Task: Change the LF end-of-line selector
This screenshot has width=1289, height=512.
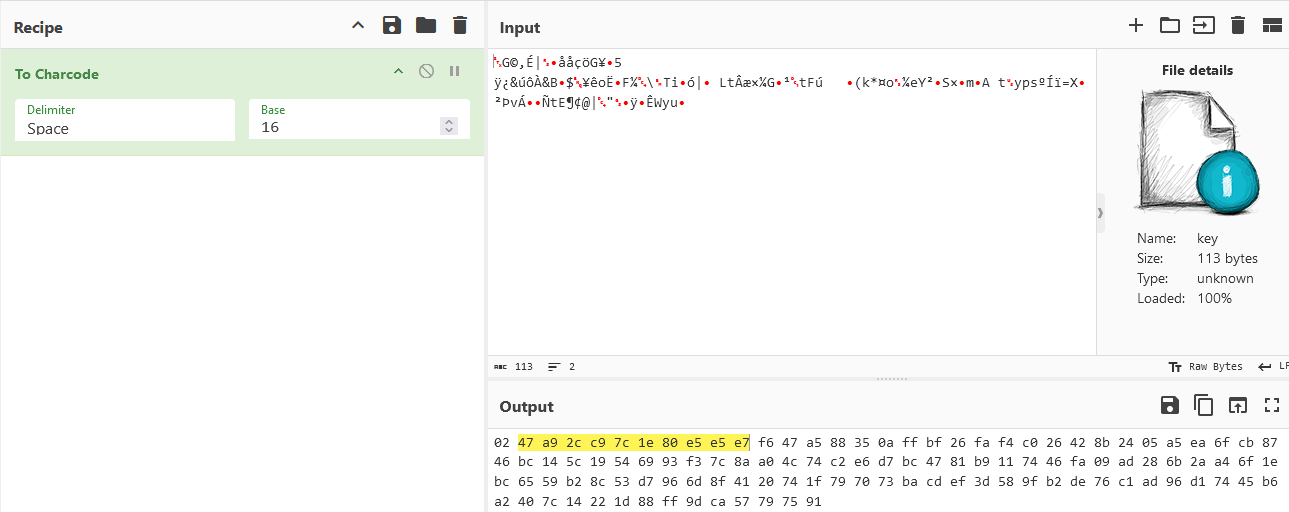Action: pos(1273,367)
